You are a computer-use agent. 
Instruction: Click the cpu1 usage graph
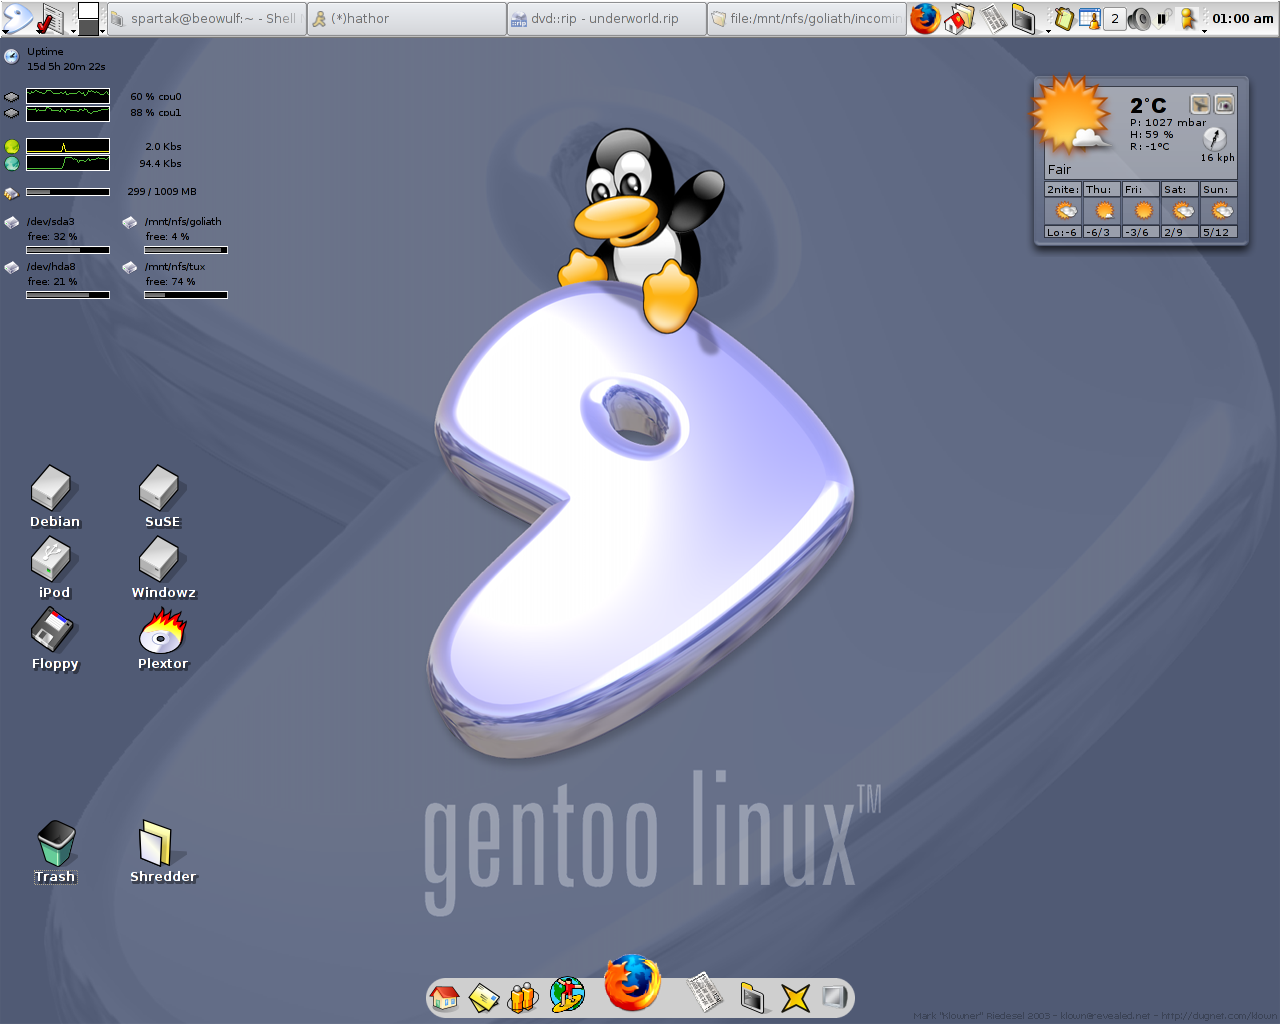[68, 113]
